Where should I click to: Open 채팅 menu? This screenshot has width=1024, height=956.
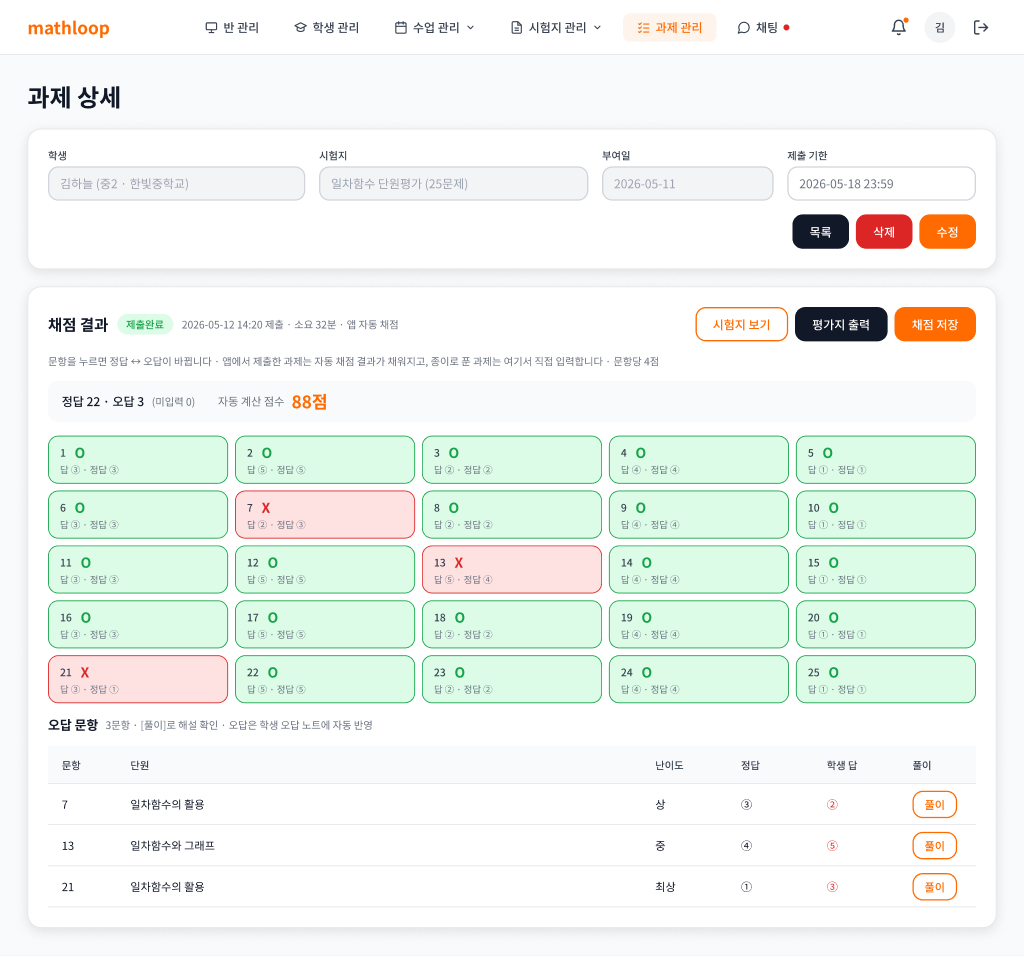[x=763, y=27]
